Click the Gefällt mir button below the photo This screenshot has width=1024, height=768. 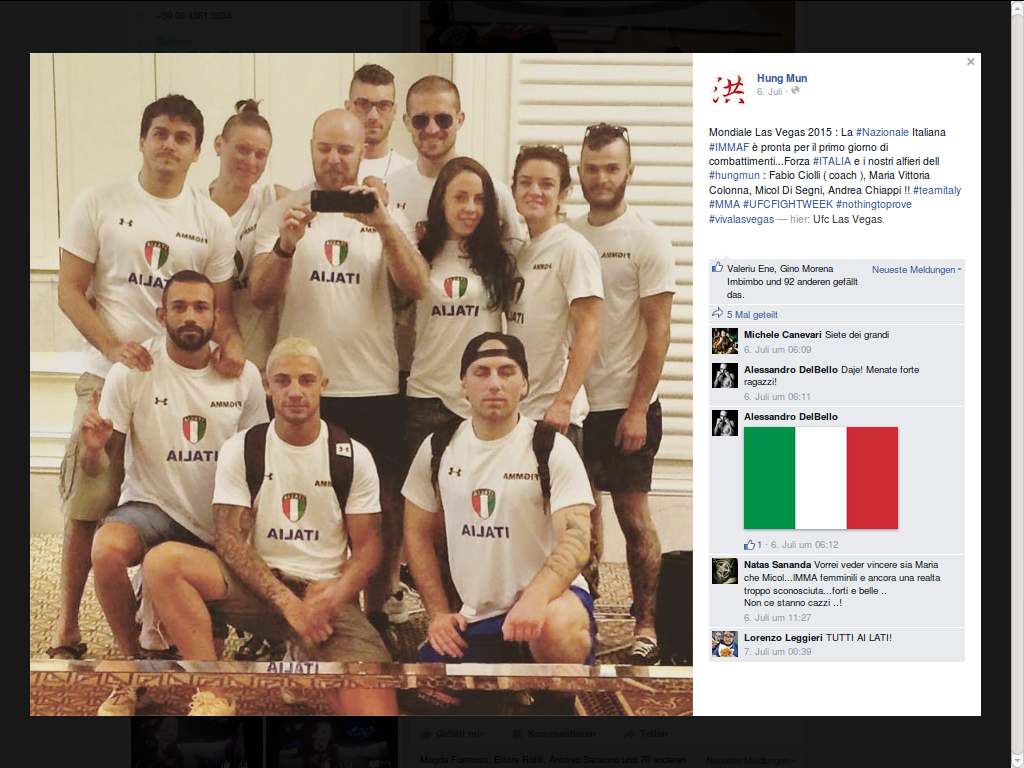[x=454, y=733]
